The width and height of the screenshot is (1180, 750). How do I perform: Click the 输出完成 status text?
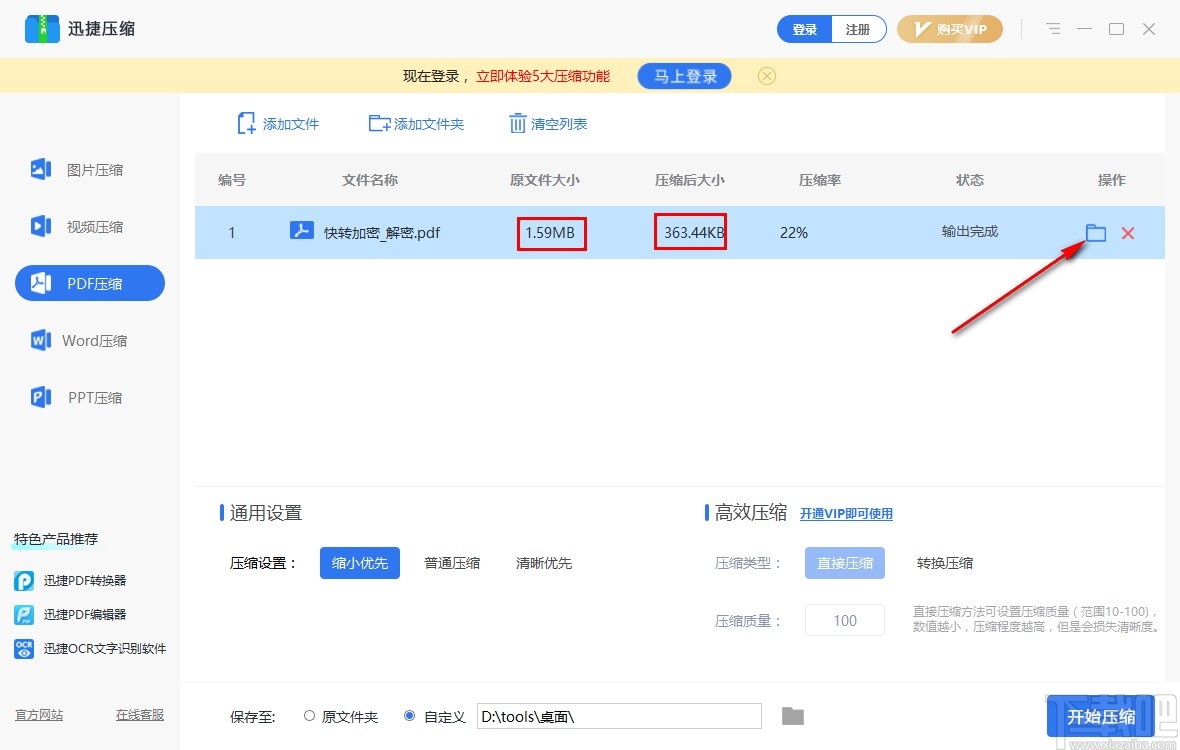pos(969,232)
